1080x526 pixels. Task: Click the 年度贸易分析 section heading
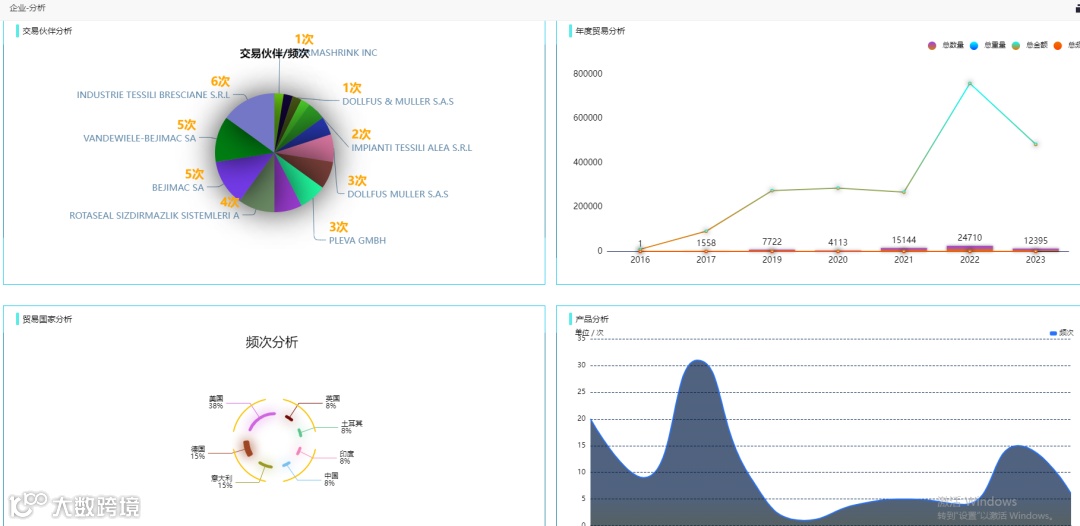point(601,31)
